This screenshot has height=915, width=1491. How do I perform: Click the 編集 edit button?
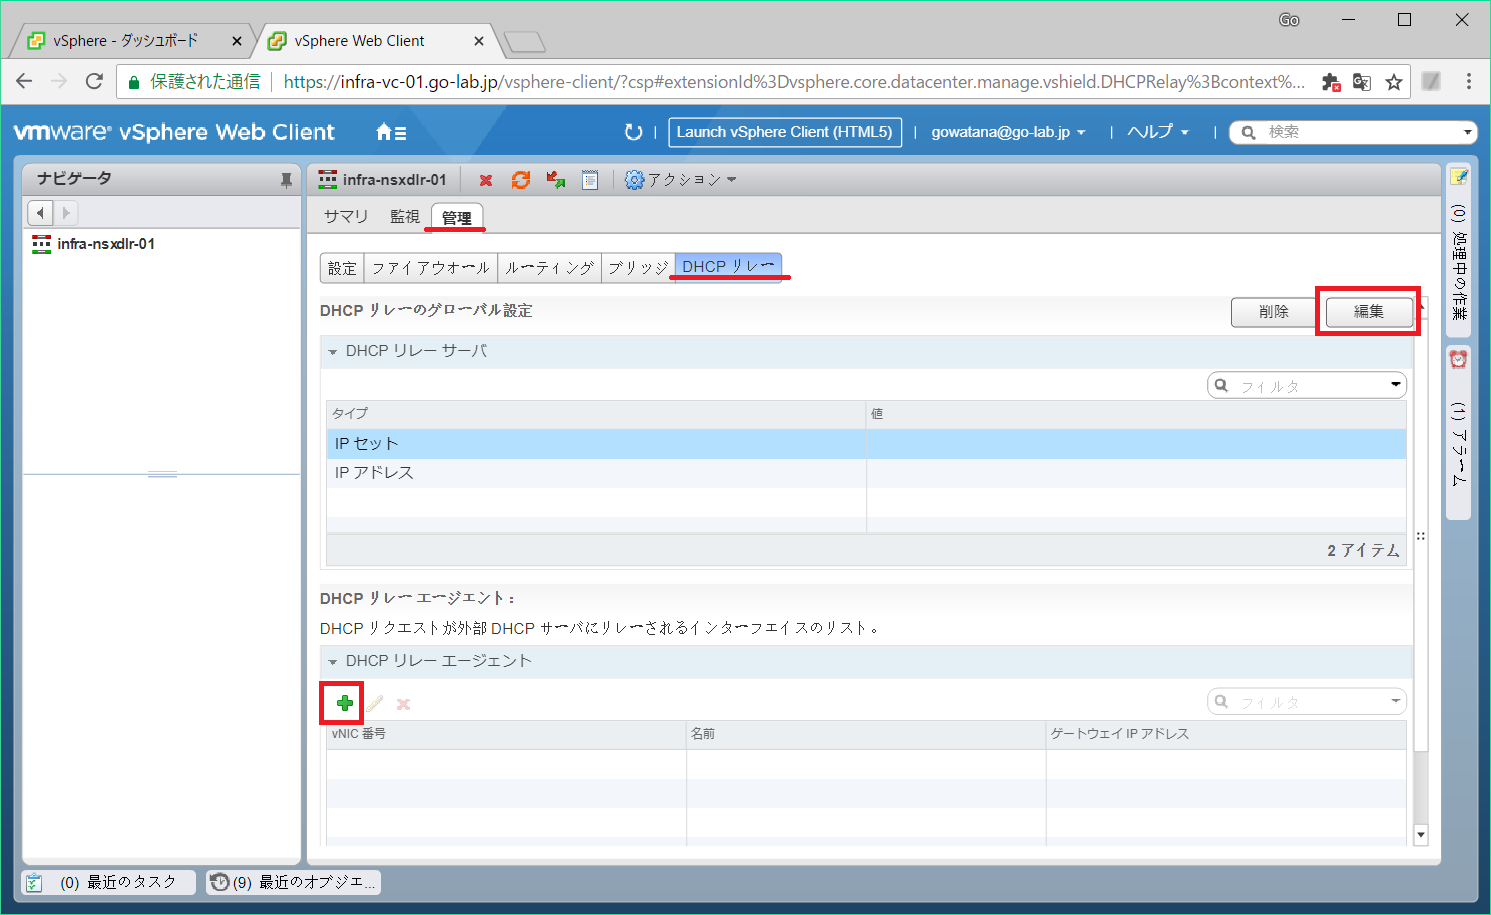1368,312
